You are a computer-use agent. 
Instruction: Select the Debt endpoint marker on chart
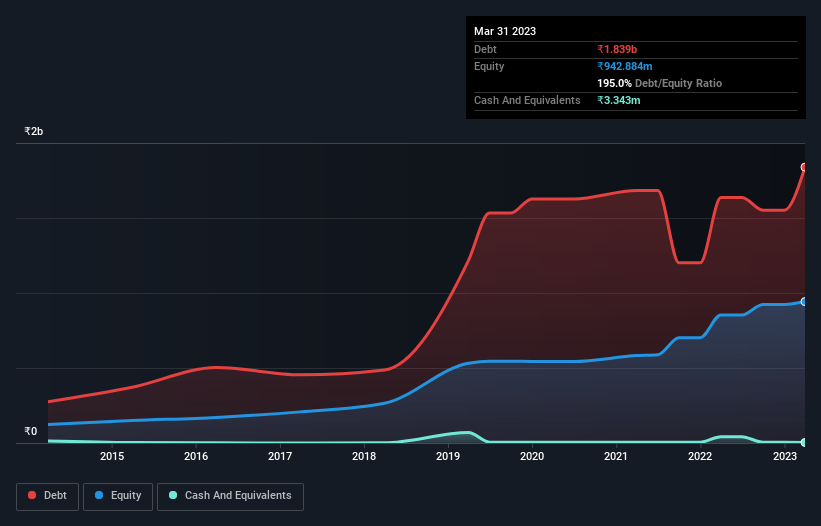pyautogui.click(x=804, y=167)
